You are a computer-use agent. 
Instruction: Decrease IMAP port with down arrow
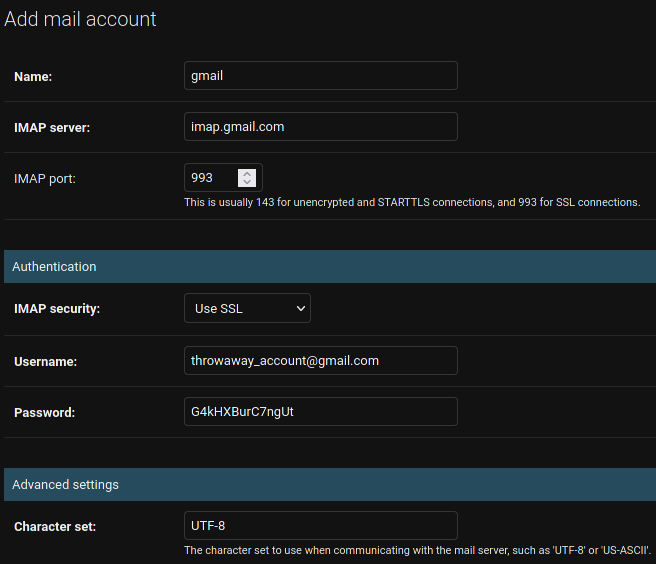click(247, 182)
